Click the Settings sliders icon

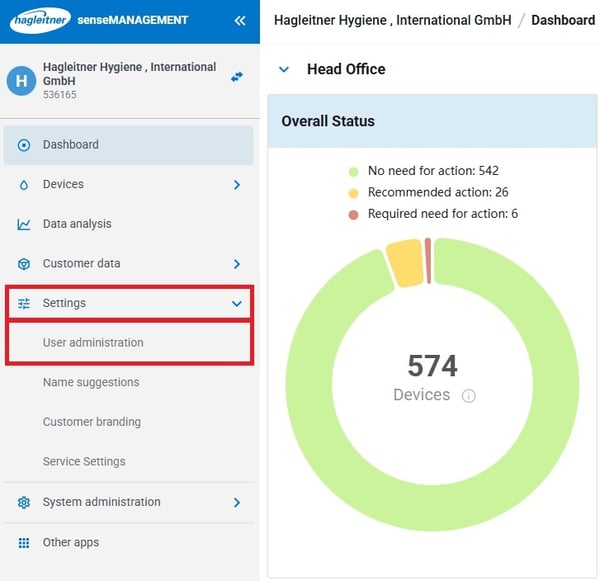point(24,304)
